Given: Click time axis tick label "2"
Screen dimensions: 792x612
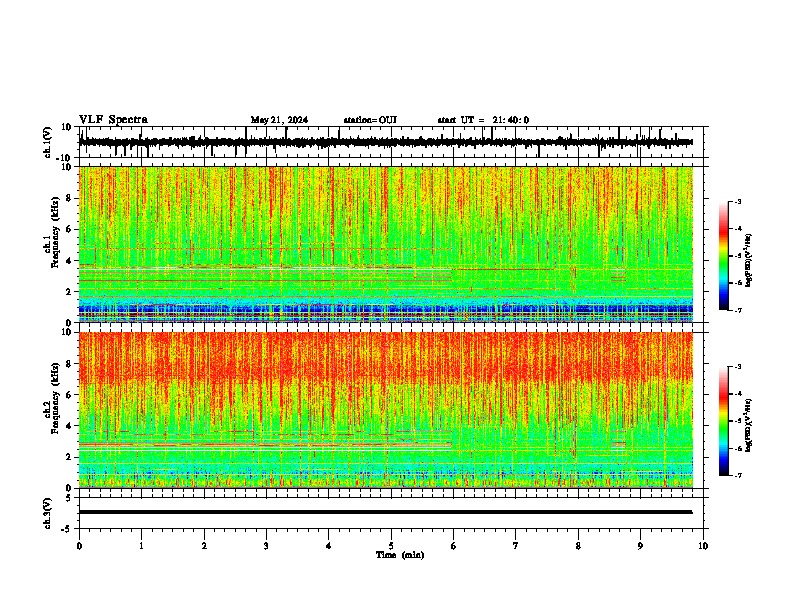Looking at the screenshot, I should pyautogui.click(x=204, y=546).
